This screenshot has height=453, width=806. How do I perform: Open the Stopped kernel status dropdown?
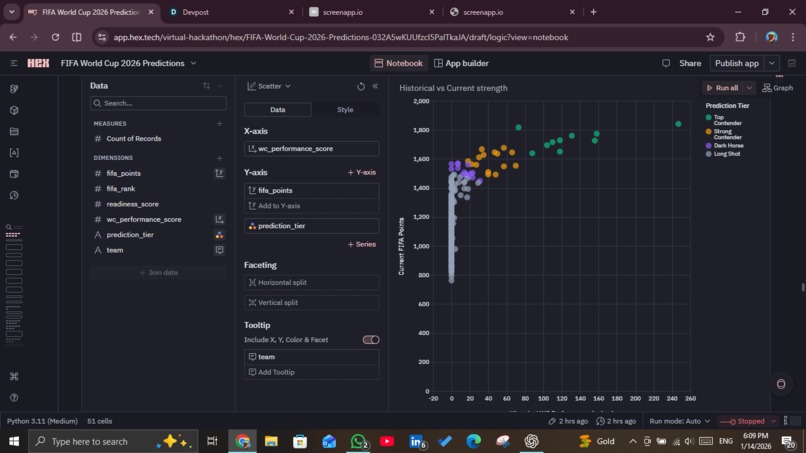[748, 421]
